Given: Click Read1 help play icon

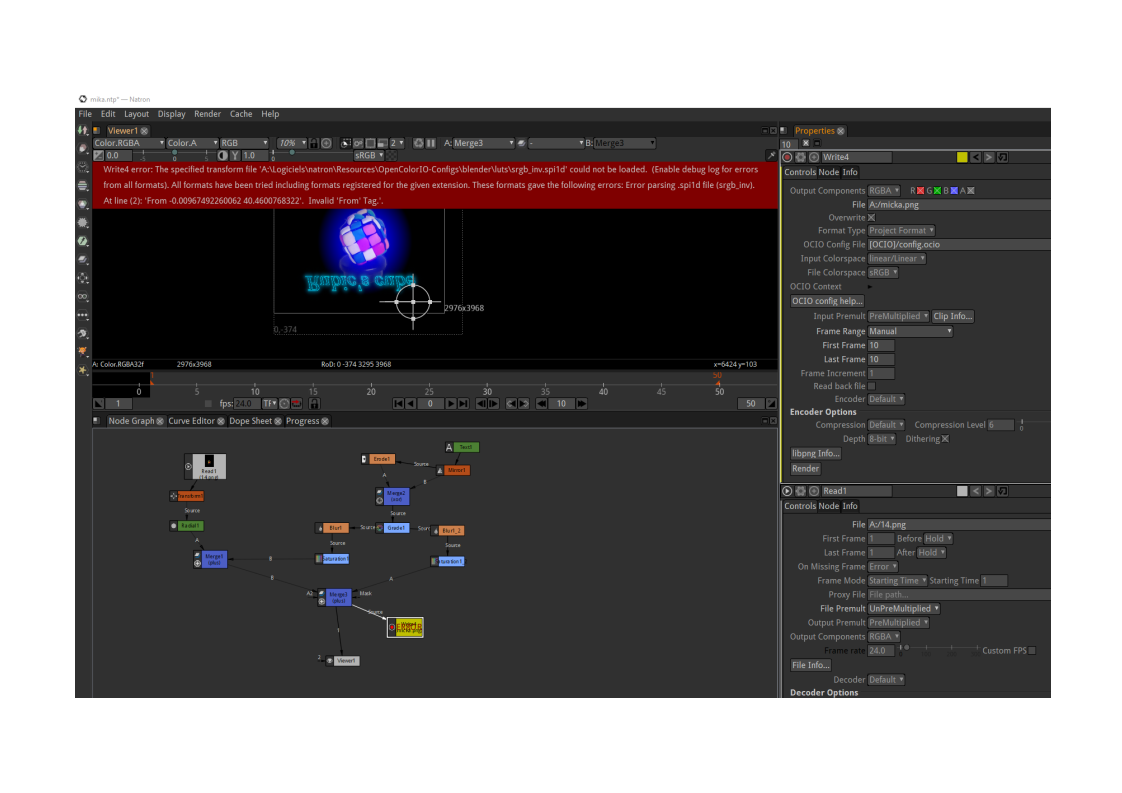Looking at the screenshot, I should [787, 491].
